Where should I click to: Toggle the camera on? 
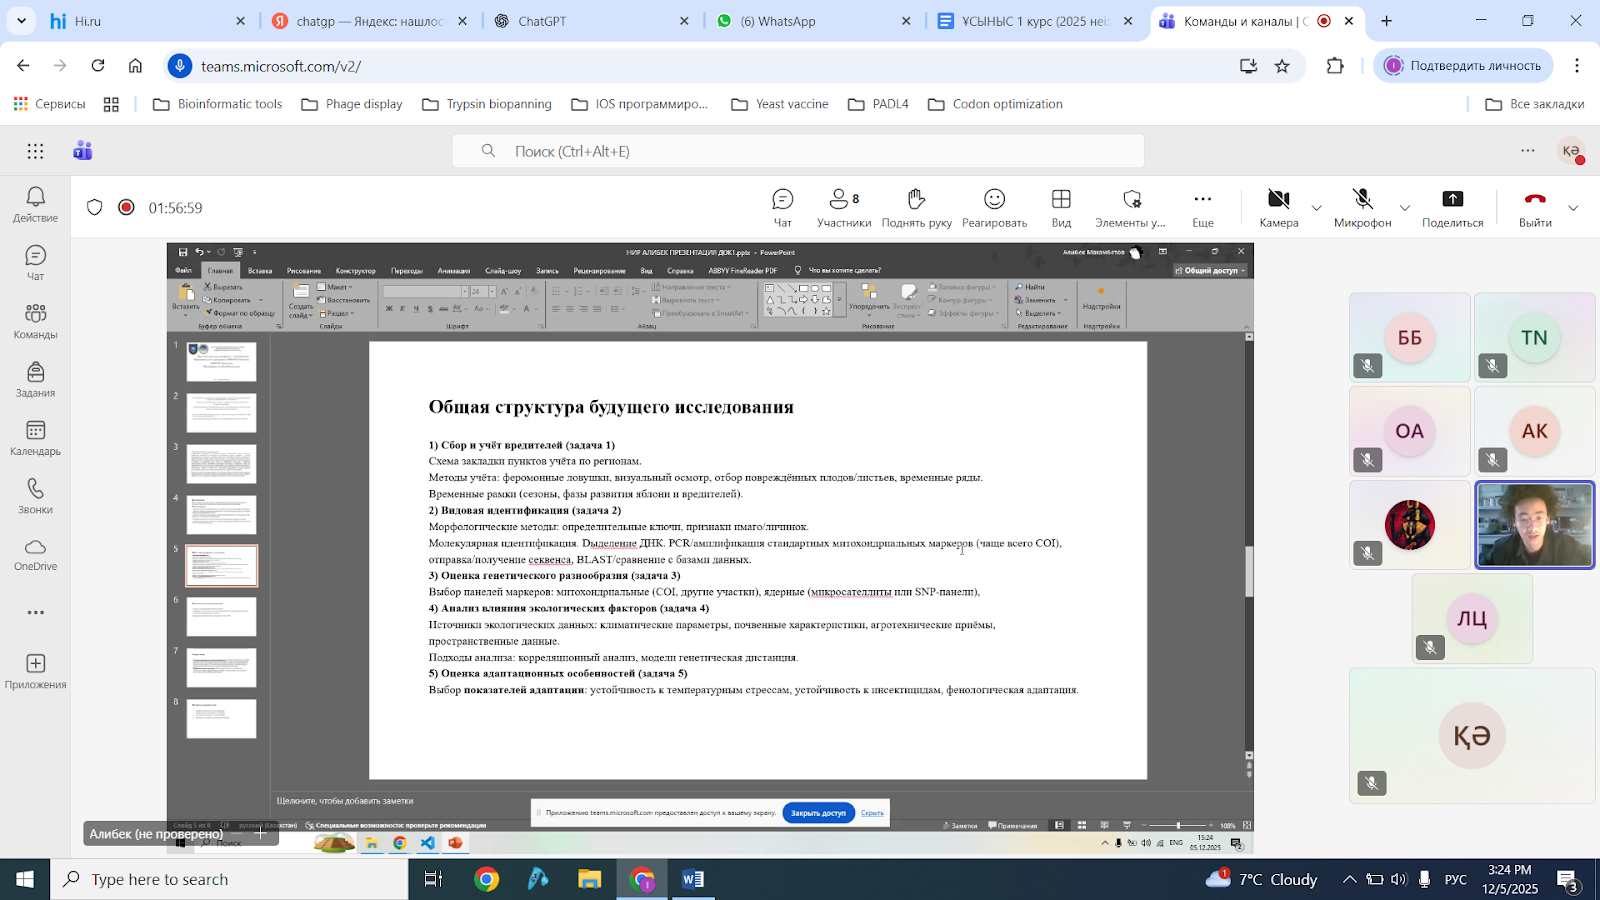[1278, 208]
